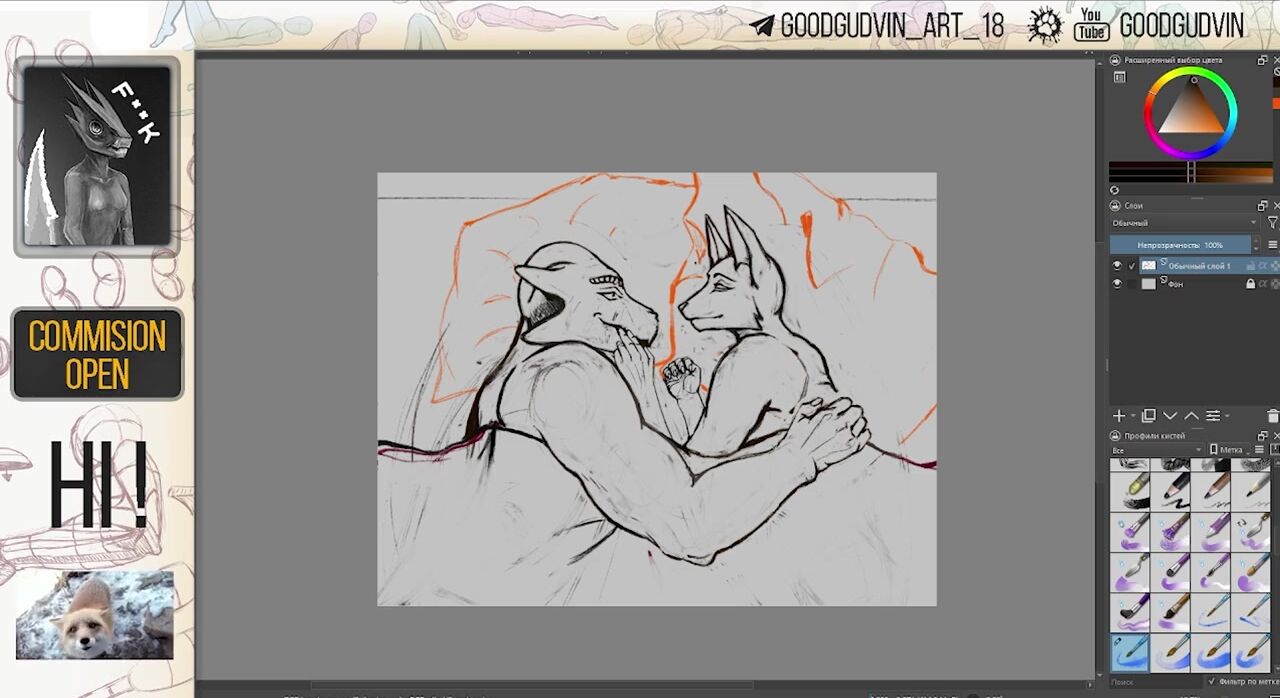Toggle the Фильтр по метке checkbox
The image size is (1280, 698).
pos(1212,682)
